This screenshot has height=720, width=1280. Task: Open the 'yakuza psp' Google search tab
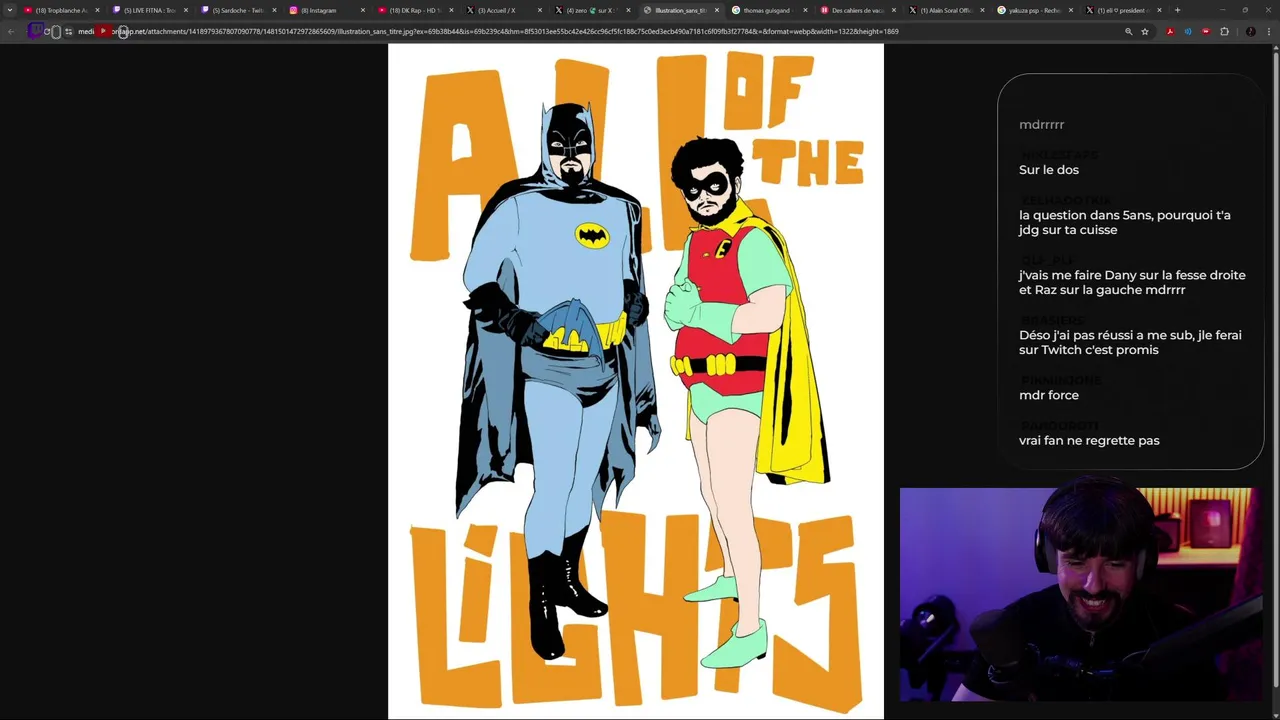coord(1034,10)
